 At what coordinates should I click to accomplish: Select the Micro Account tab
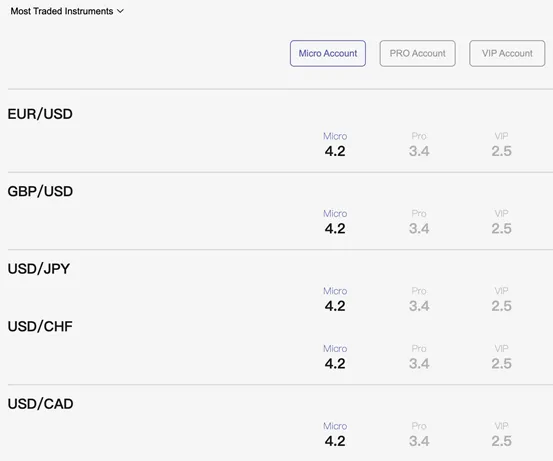coord(328,53)
